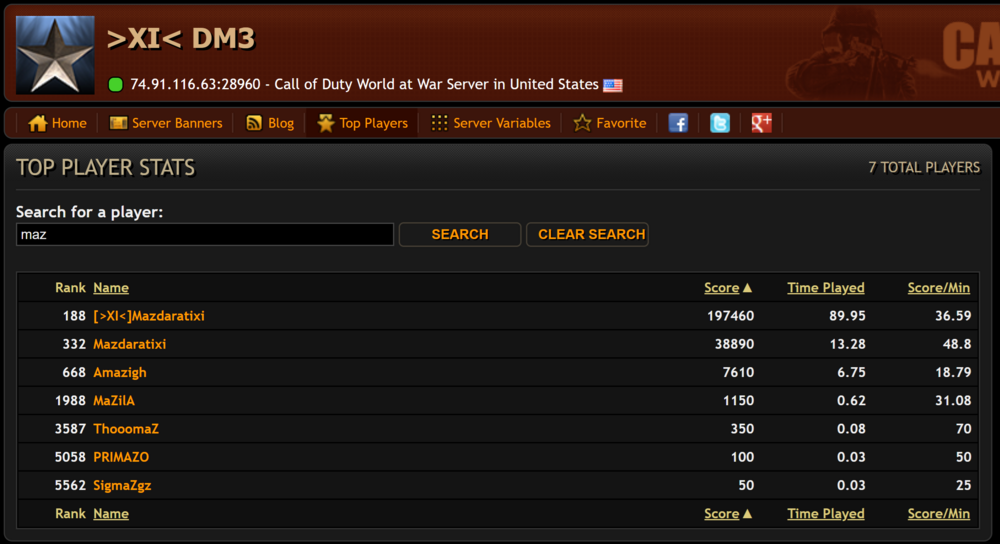Screen dimensions: 1000x544
Task: Share the server on Twitter
Action: pos(720,122)
